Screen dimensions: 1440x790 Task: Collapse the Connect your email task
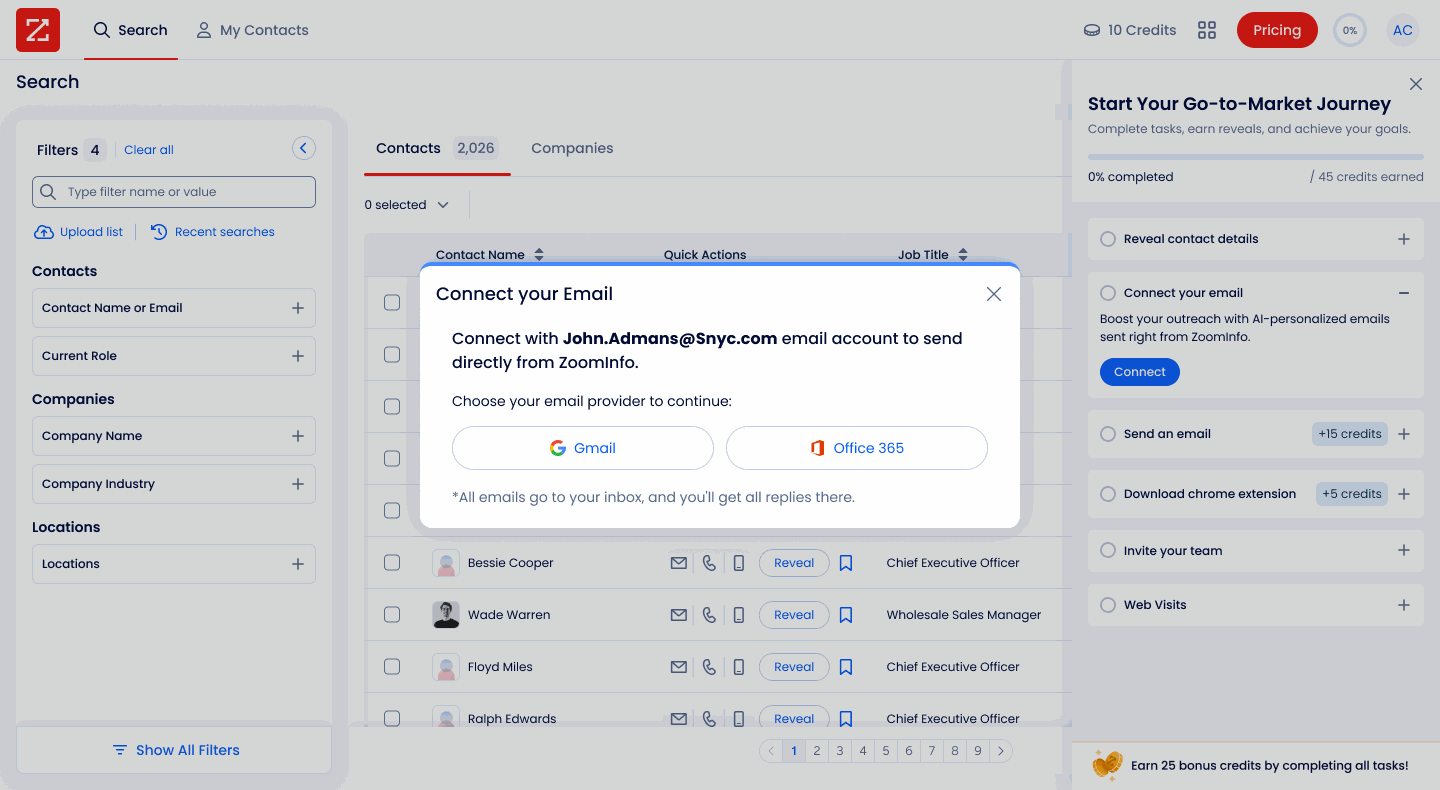point(1404,293)
